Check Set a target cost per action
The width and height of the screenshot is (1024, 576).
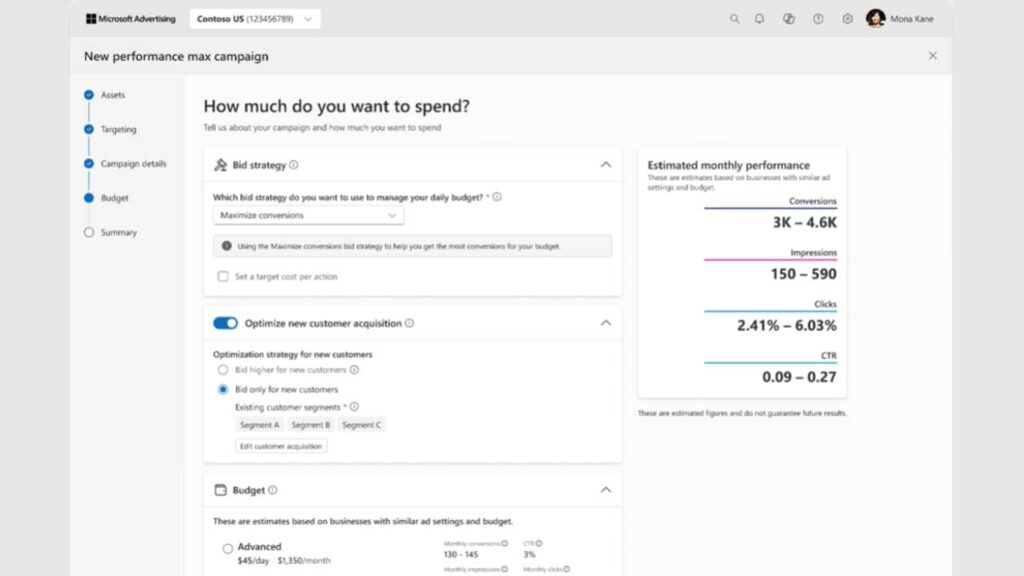[223, 275]
